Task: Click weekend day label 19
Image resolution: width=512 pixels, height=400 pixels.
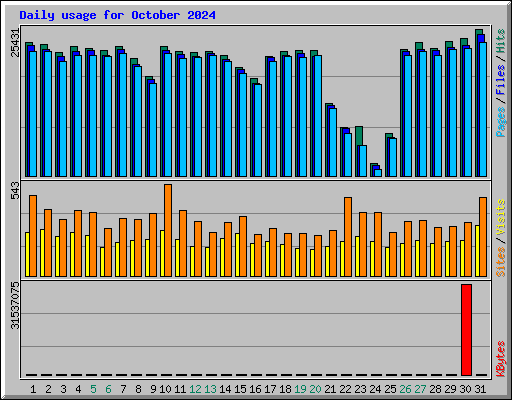Action: pyautogui.click(x=300, y=389)
